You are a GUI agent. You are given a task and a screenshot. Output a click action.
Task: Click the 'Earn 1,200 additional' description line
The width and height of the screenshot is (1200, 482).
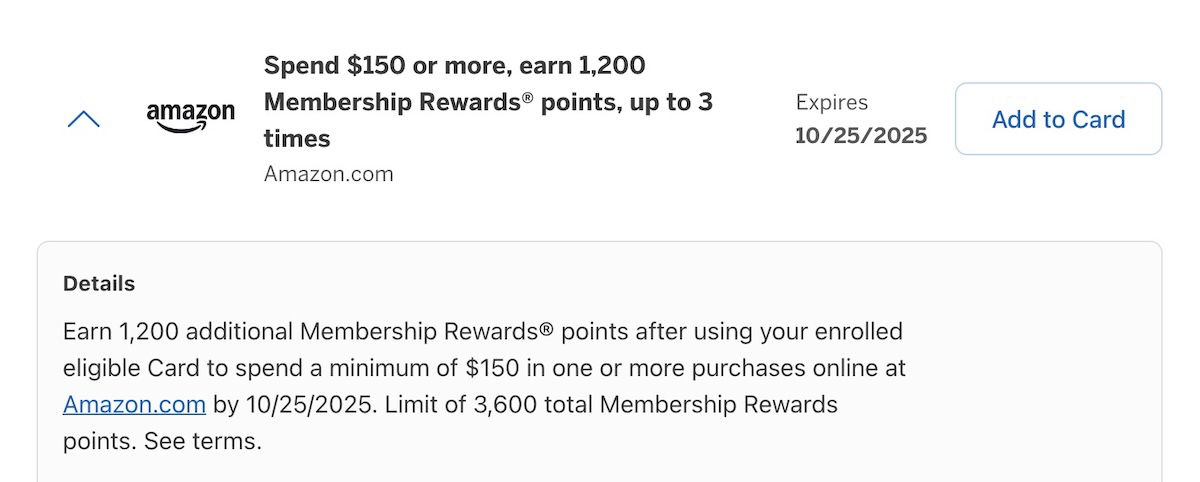click(483, 331)
